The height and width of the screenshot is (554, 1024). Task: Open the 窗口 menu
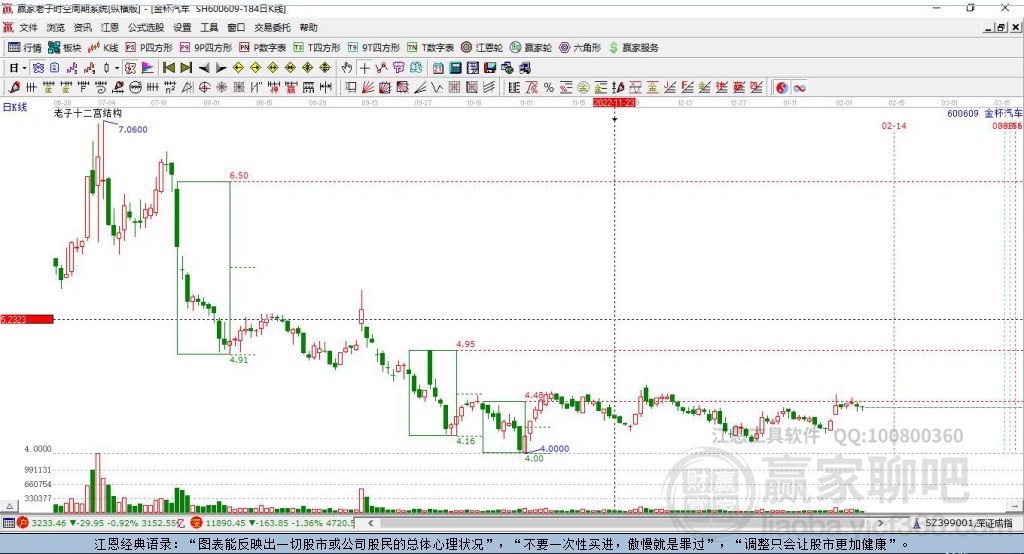236,27
